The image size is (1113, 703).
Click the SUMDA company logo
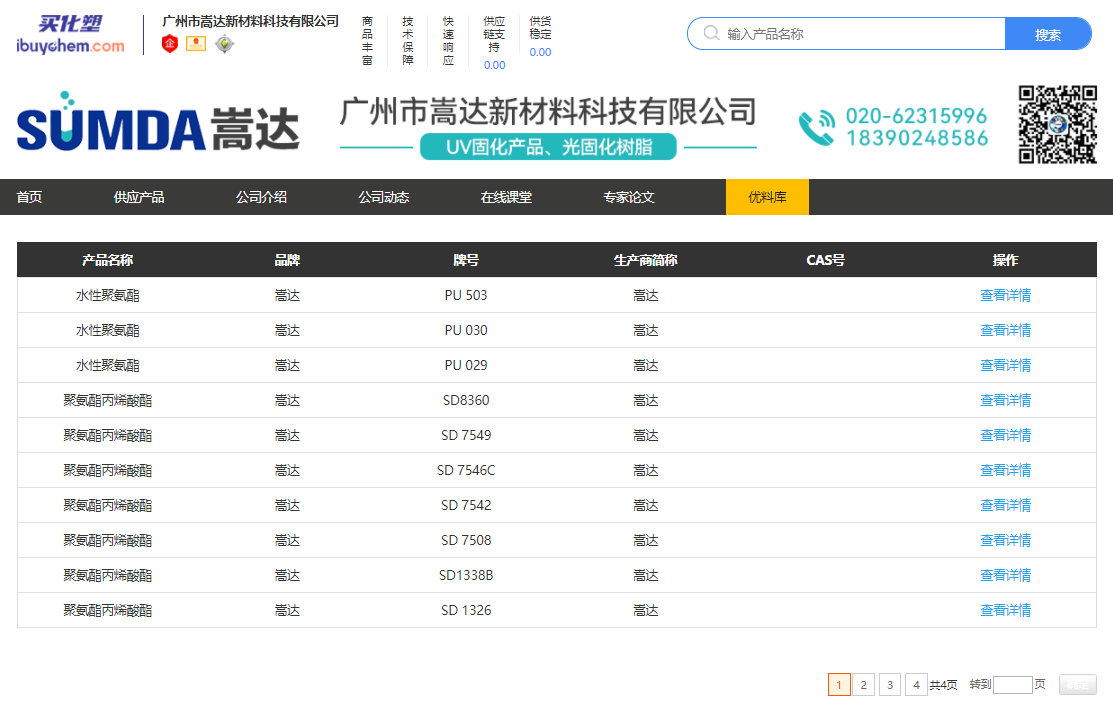(158, 122)
